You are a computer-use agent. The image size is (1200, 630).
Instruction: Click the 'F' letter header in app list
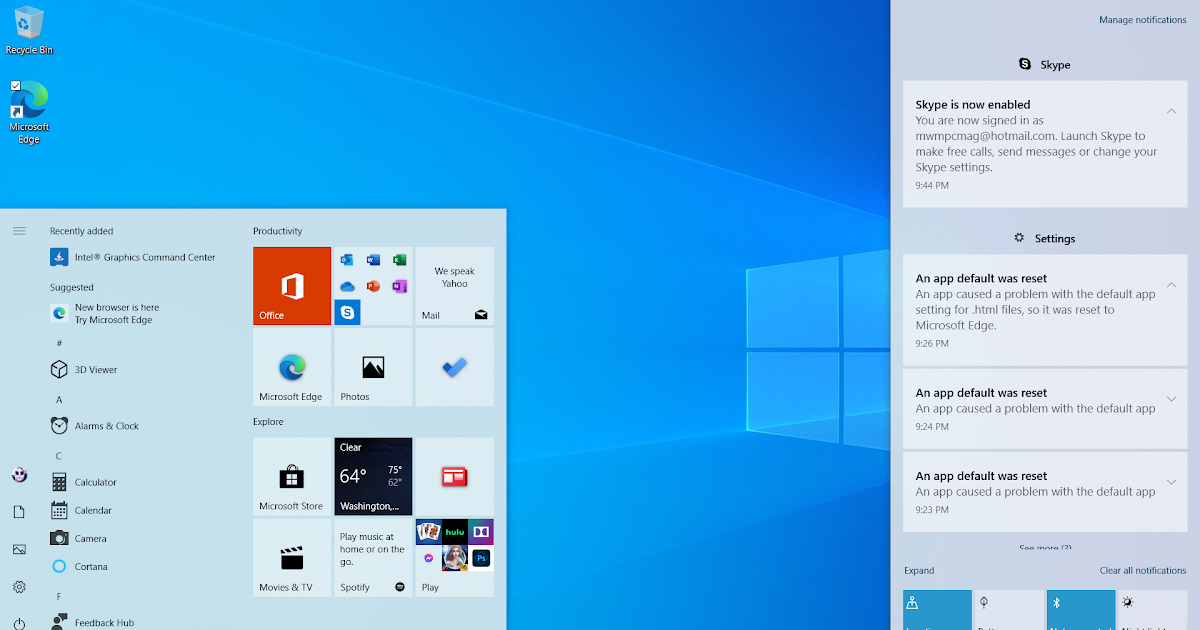tap(59, 596)
